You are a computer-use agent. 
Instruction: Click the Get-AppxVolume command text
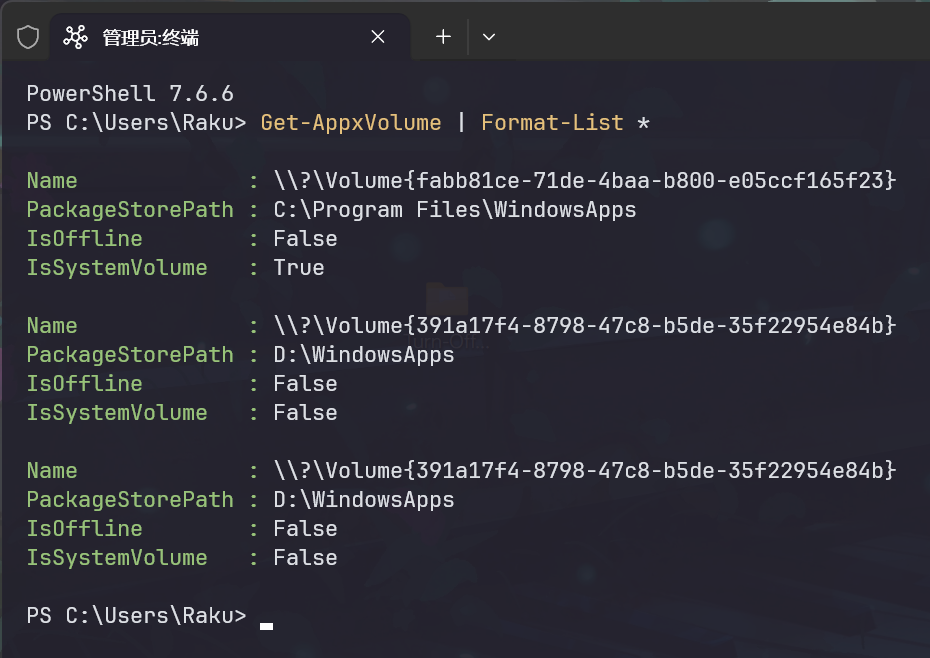(x=351, y=123)
